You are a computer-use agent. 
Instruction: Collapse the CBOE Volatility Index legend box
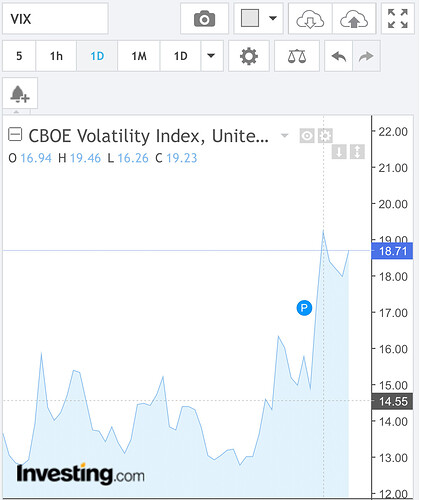click(x=15, y=135)
